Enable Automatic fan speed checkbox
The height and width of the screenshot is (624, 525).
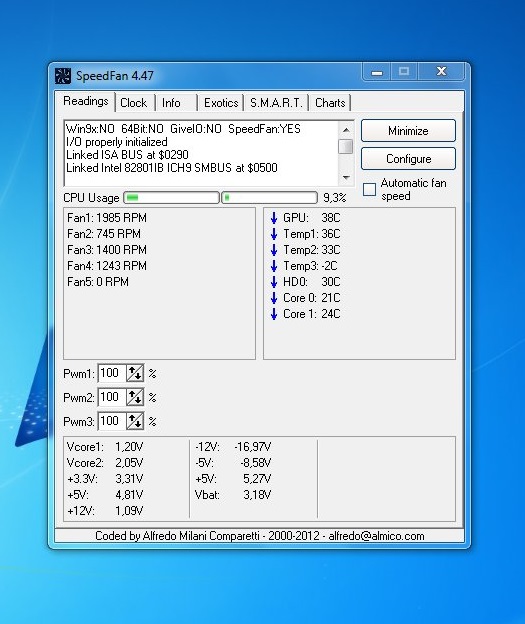click(369, 189)
